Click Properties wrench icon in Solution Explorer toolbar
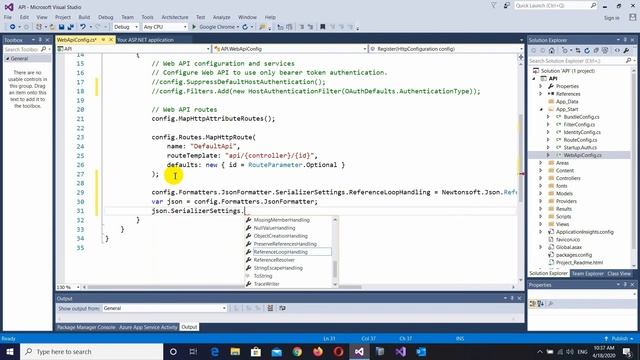640x360 pixels. 626,51
